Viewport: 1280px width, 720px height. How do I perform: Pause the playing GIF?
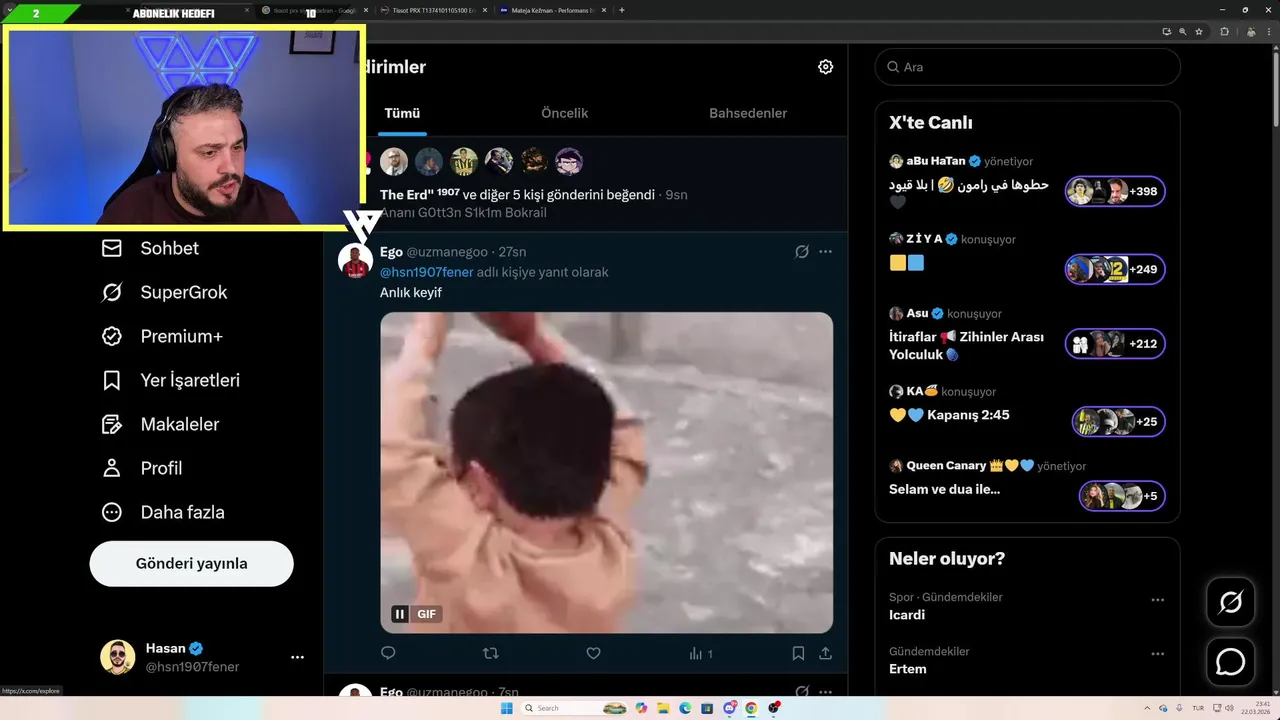[399, 614]
